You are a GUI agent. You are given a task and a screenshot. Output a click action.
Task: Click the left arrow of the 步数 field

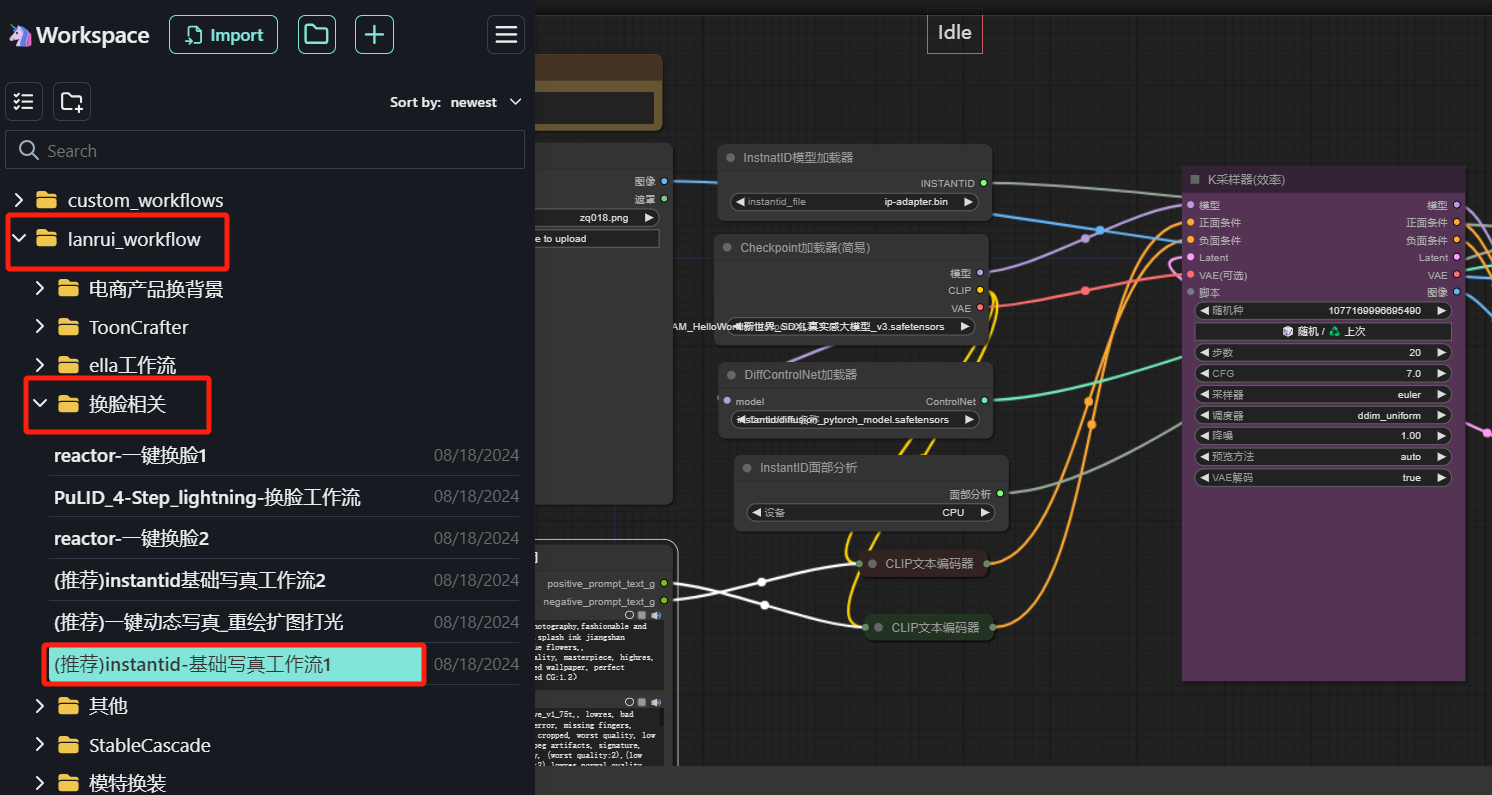(1203, 353)
